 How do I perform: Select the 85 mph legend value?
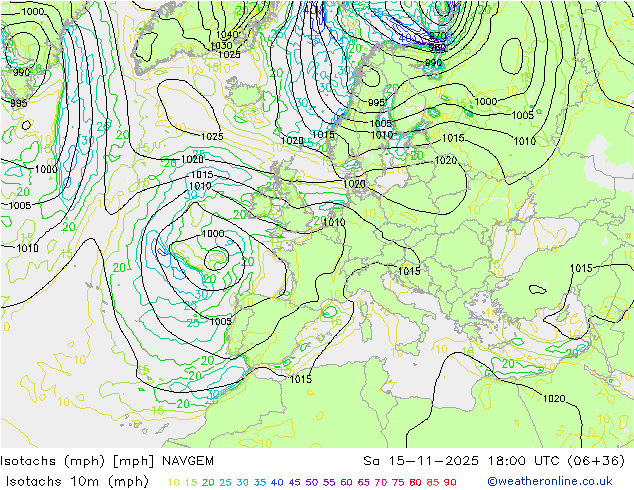[433, 482]
